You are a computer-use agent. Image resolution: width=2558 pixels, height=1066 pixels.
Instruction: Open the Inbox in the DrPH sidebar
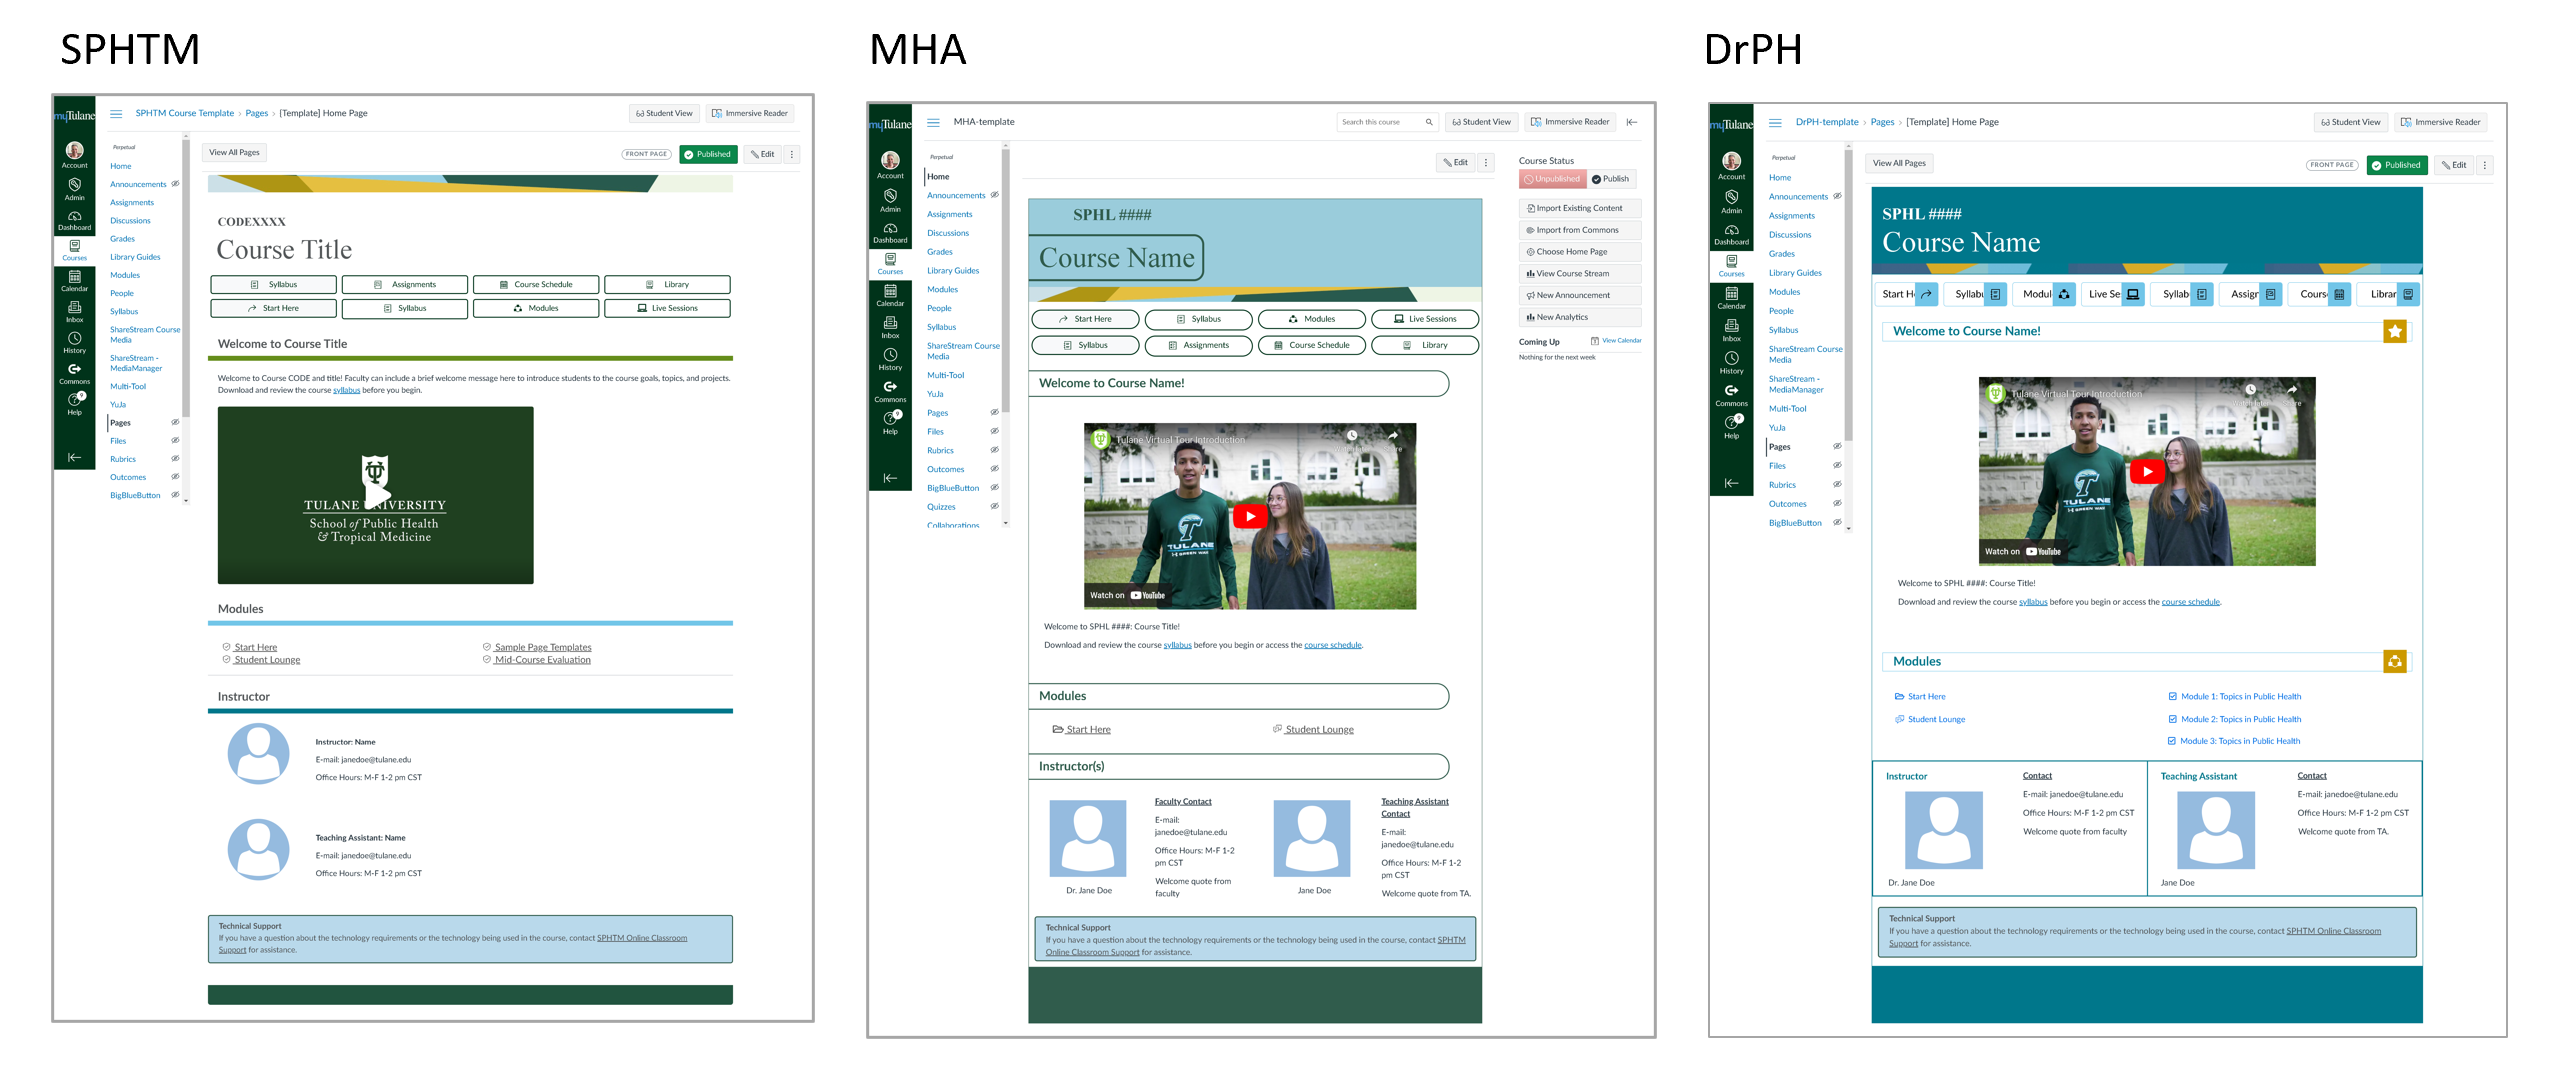[1731, 329]
